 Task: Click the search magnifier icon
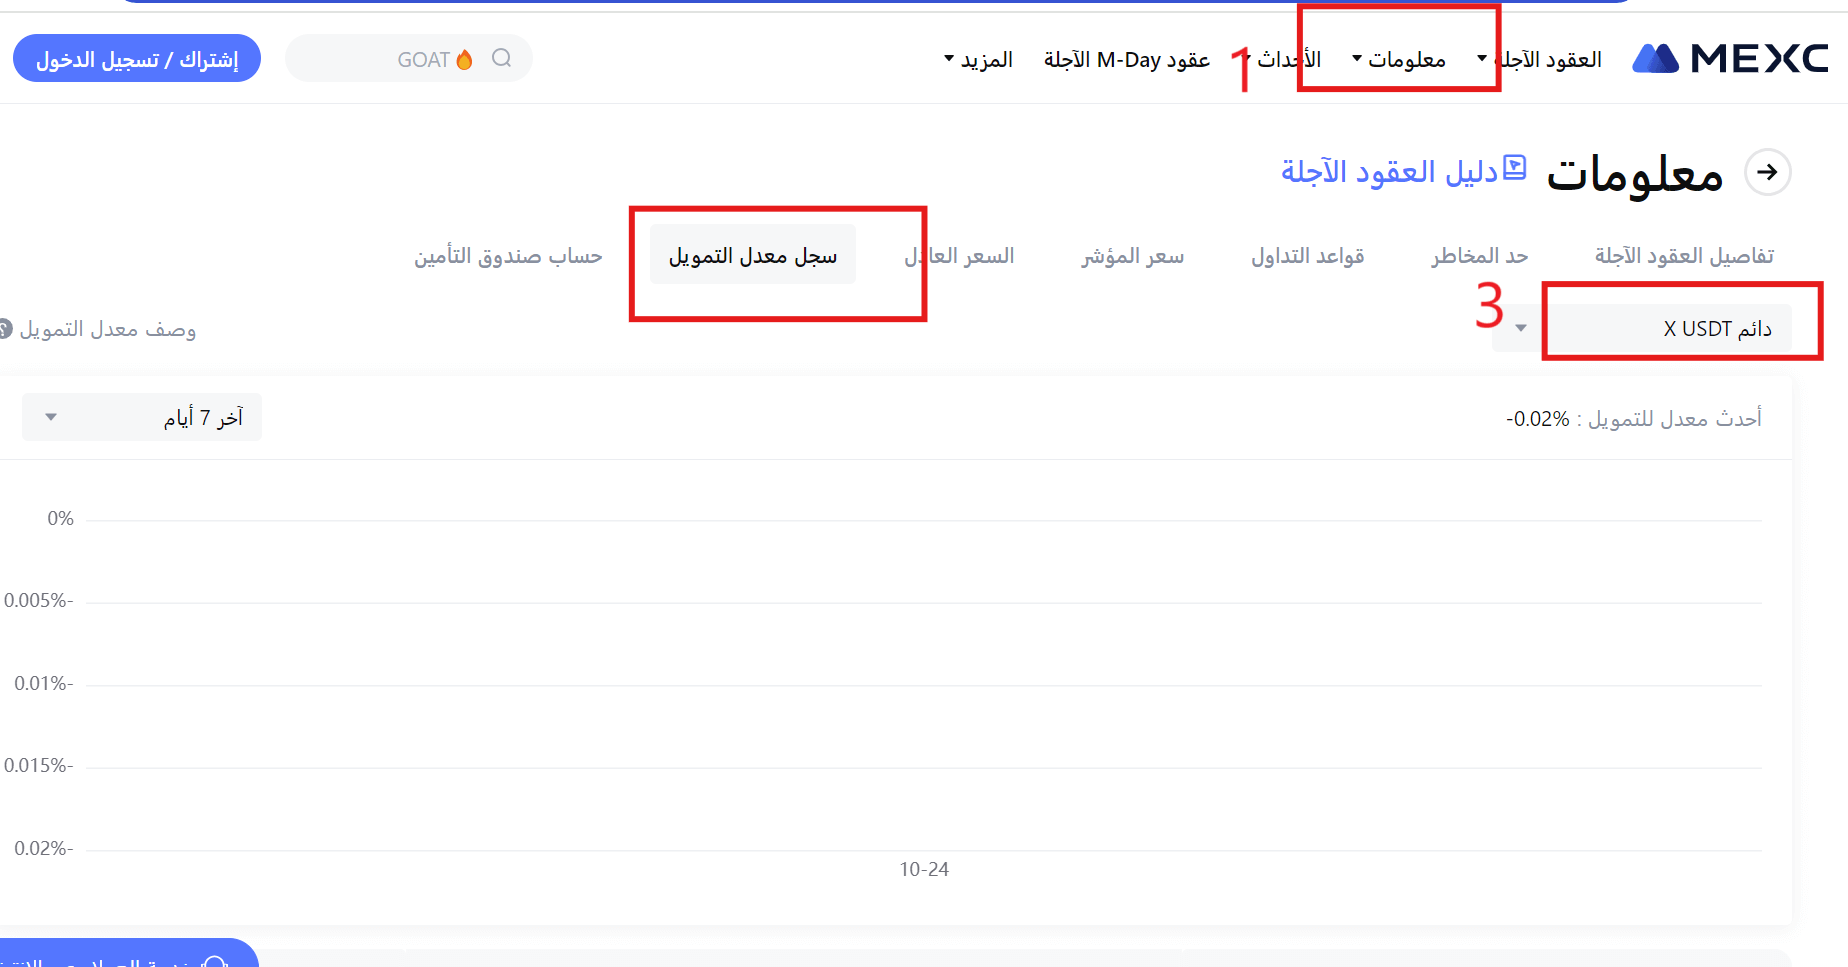click(x=502, y=59)
